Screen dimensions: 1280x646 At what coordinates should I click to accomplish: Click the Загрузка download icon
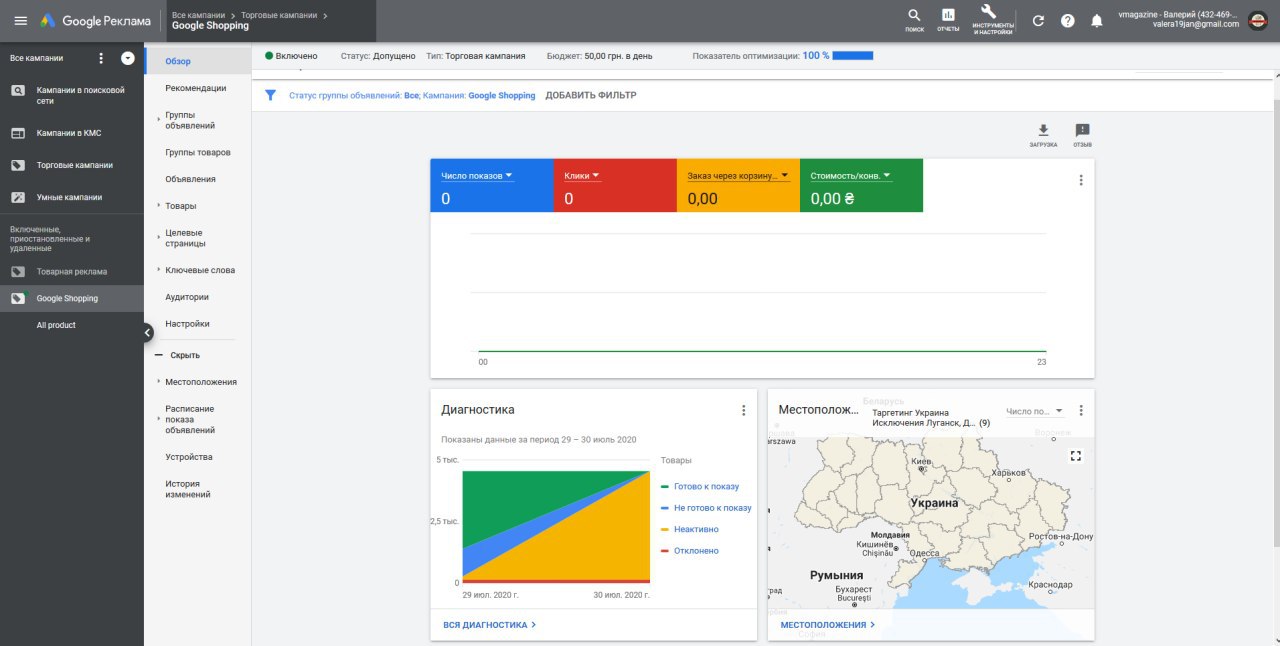[x=1043, y=135]
